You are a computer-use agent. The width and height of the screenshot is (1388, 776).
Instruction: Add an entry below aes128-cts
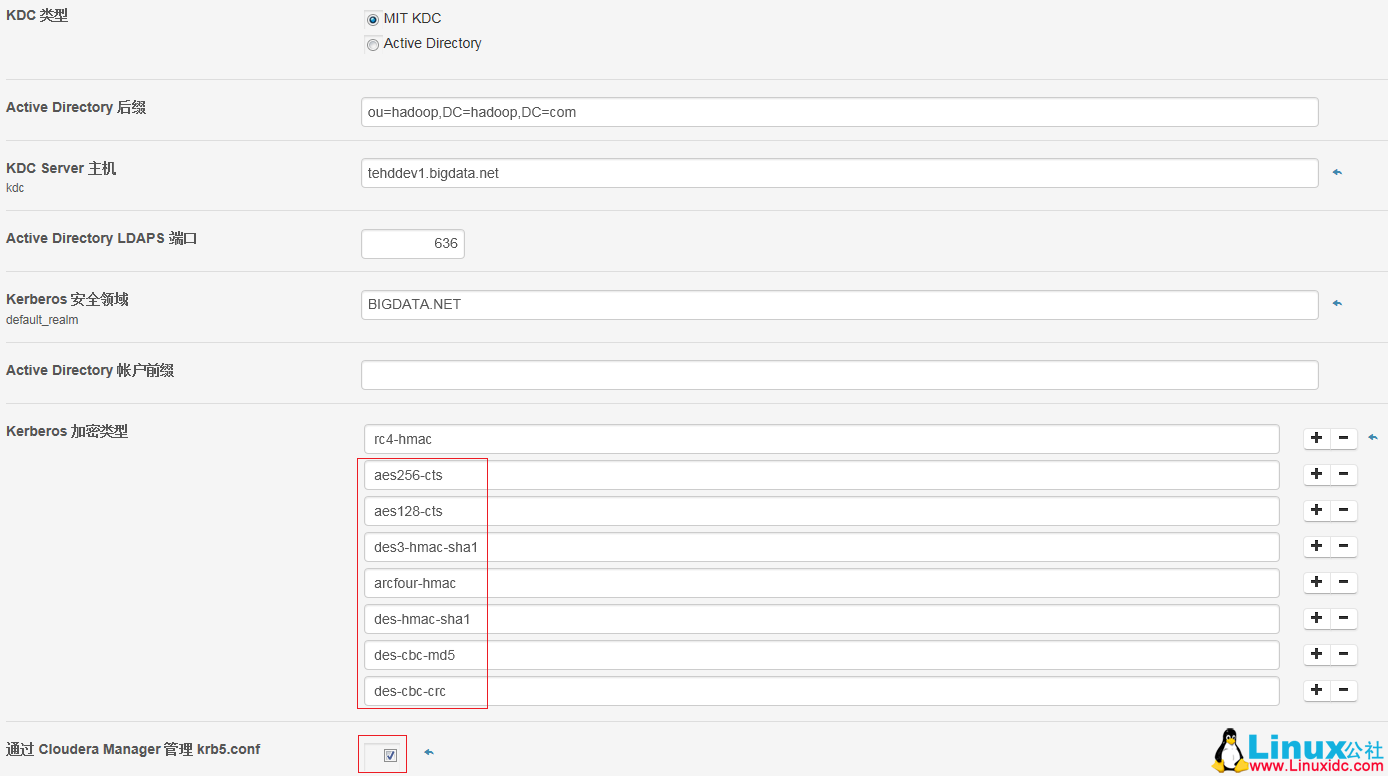coord(1316,510)
